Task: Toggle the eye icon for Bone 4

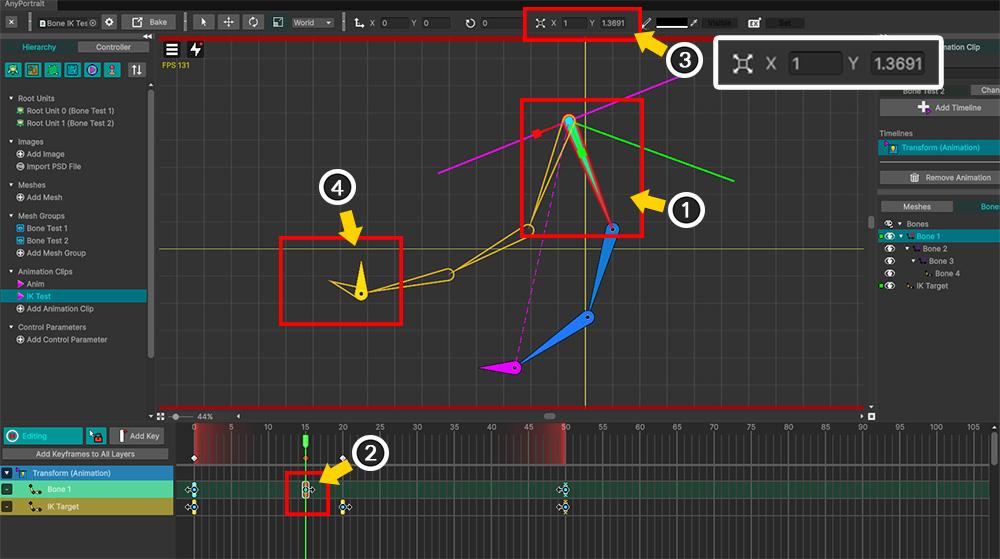Action: [x=890, y=273]
